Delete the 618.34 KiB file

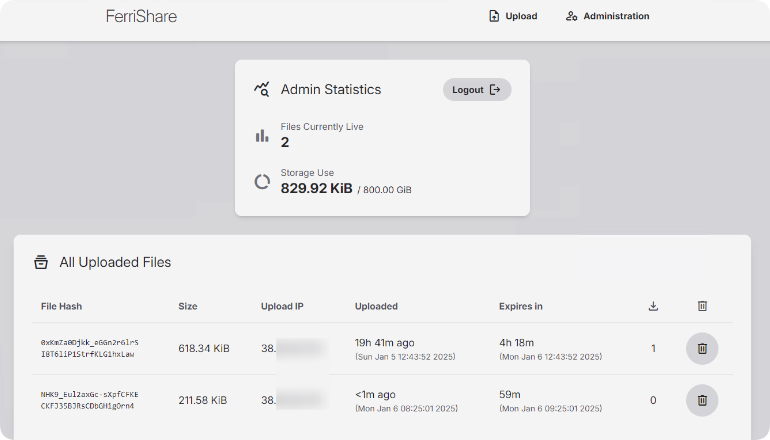(702, 349)
